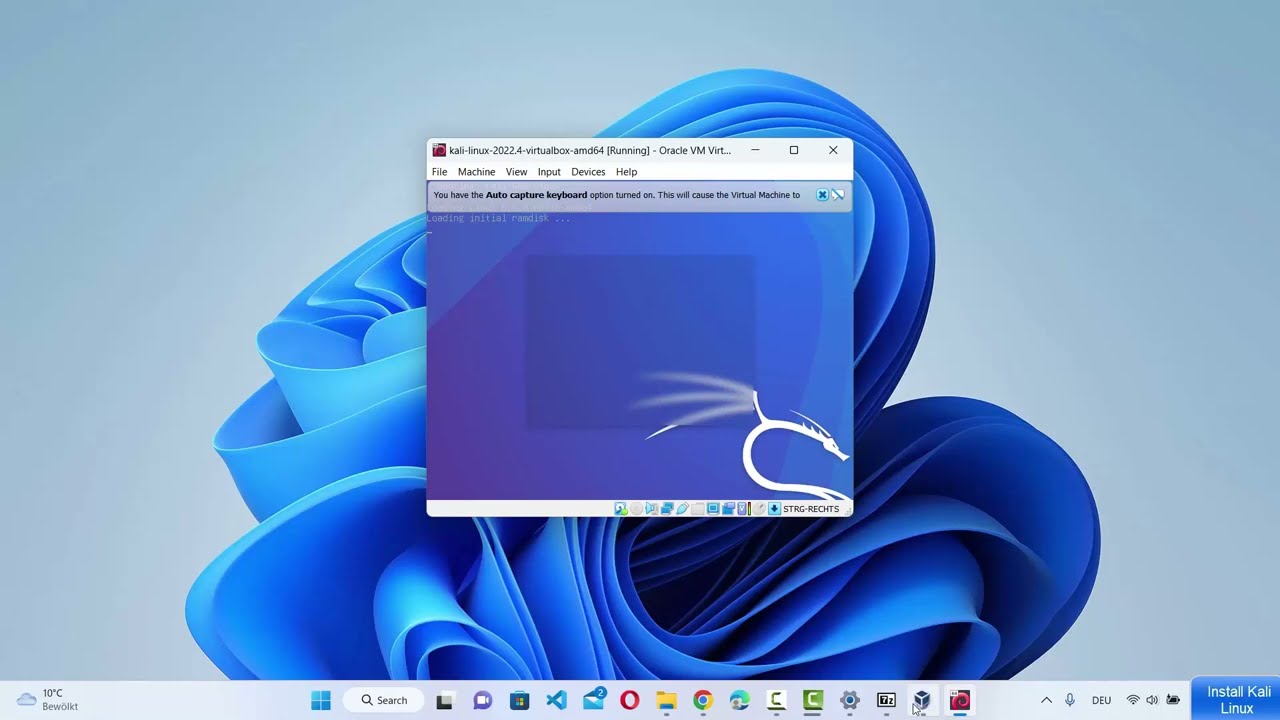Open Microsoft Store from the taskbar

tap(519, 700)
